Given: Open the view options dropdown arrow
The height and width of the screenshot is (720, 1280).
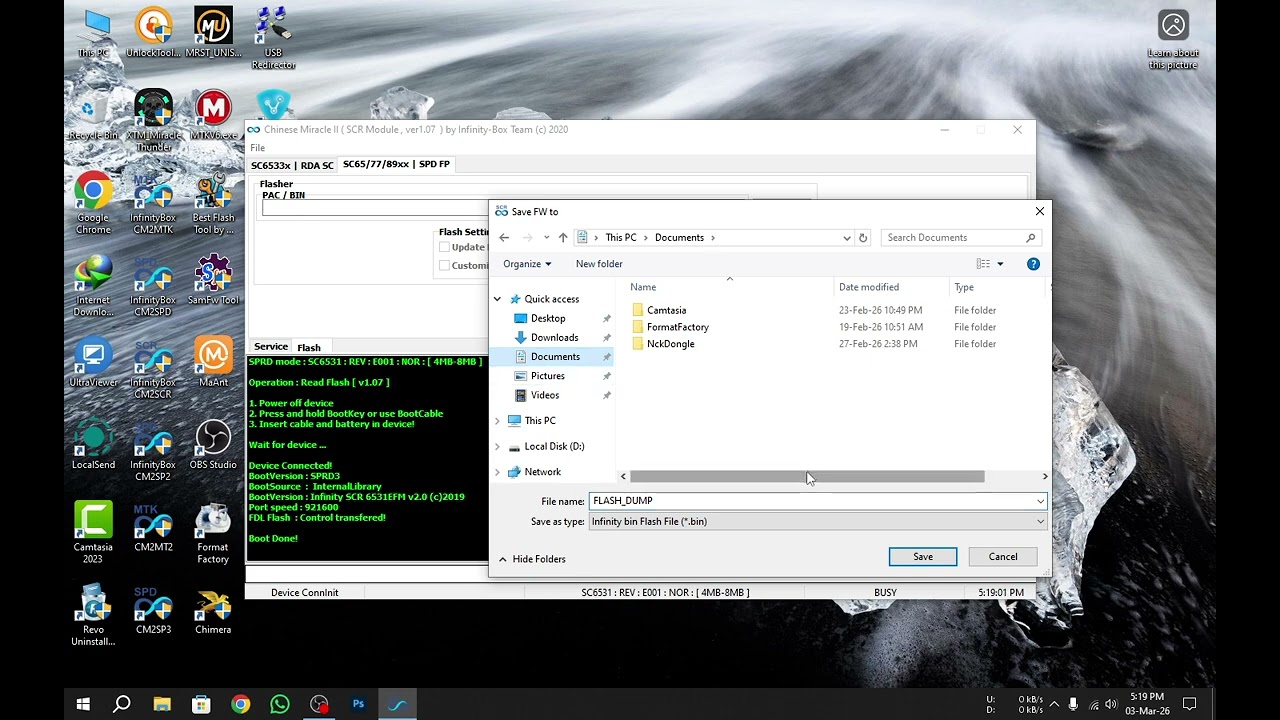Looking at the screenshot, I should pyautogui.click(x=1000, y=264).
